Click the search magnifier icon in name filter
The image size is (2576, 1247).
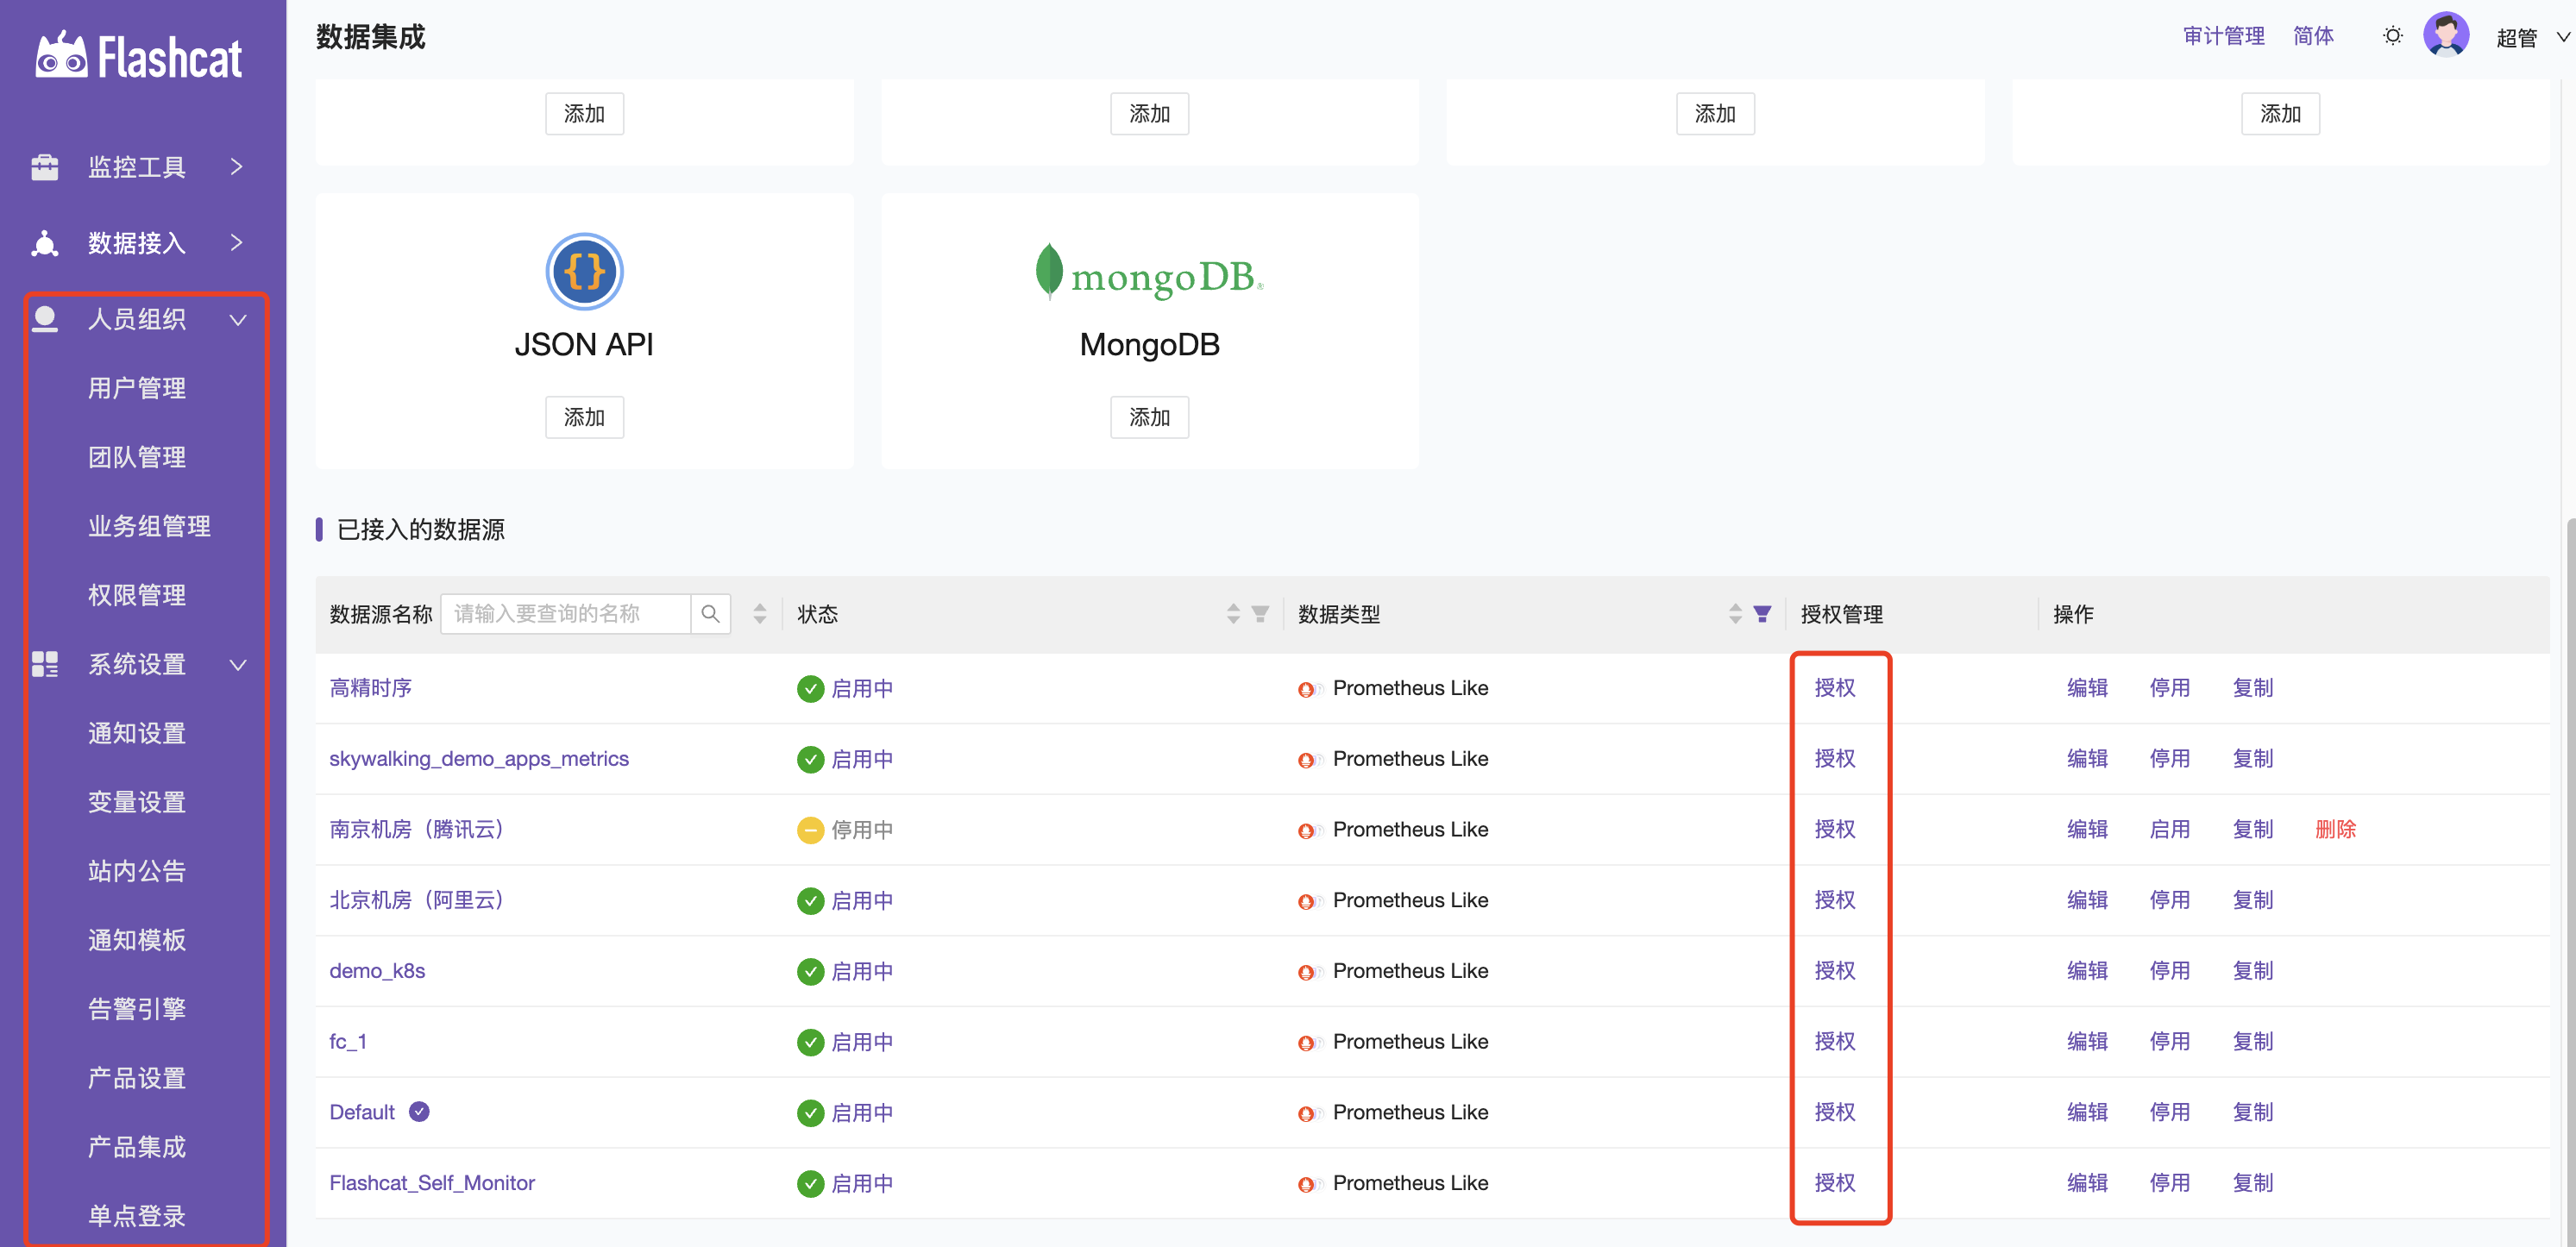tap(710, 614)
